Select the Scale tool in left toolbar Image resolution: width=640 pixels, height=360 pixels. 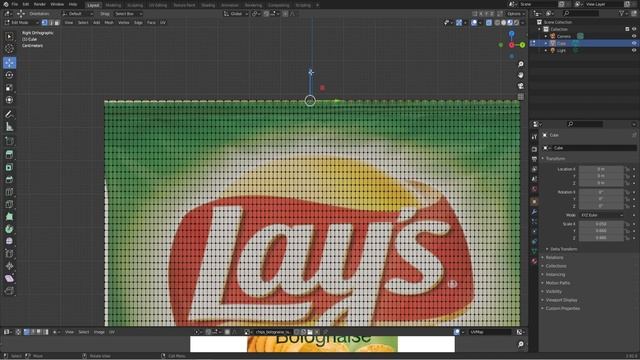(9, 88)
